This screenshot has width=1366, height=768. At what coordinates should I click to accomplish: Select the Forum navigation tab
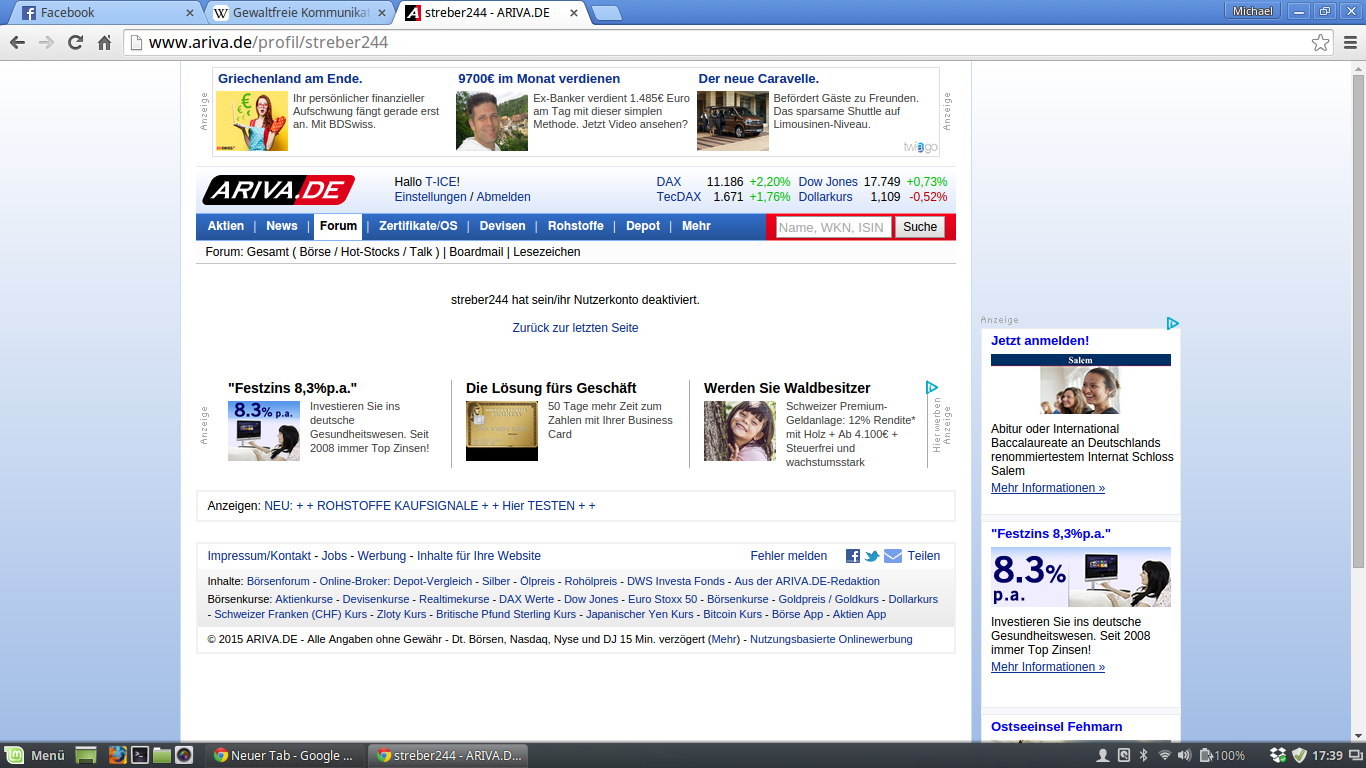pos(338,226)
